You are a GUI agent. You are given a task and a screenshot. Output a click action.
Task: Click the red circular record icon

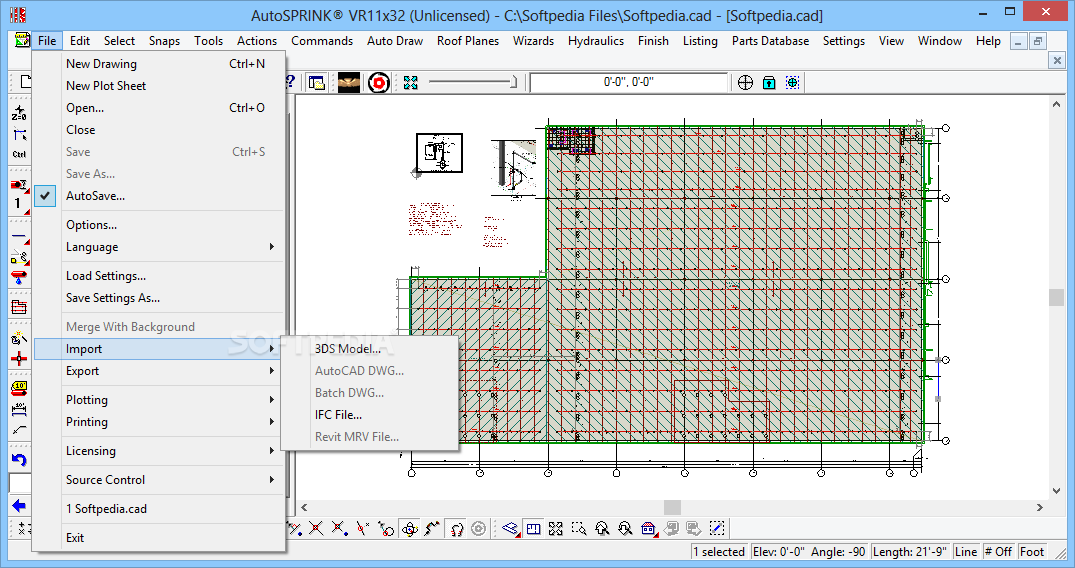coord(378,83)
